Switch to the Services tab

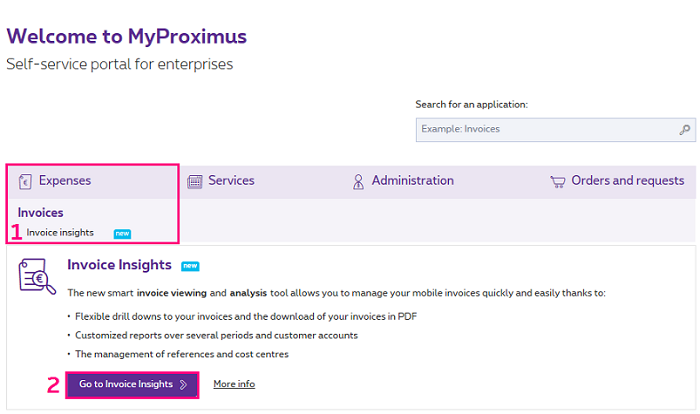tap(231, 181)
